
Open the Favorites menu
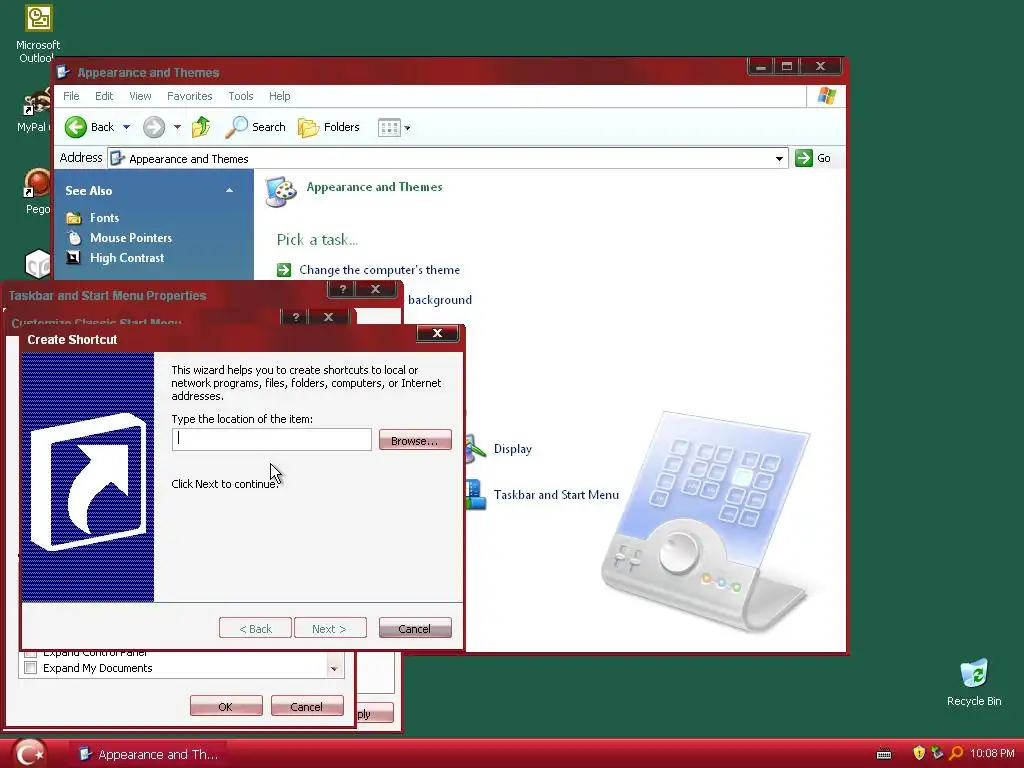[189, 96]
